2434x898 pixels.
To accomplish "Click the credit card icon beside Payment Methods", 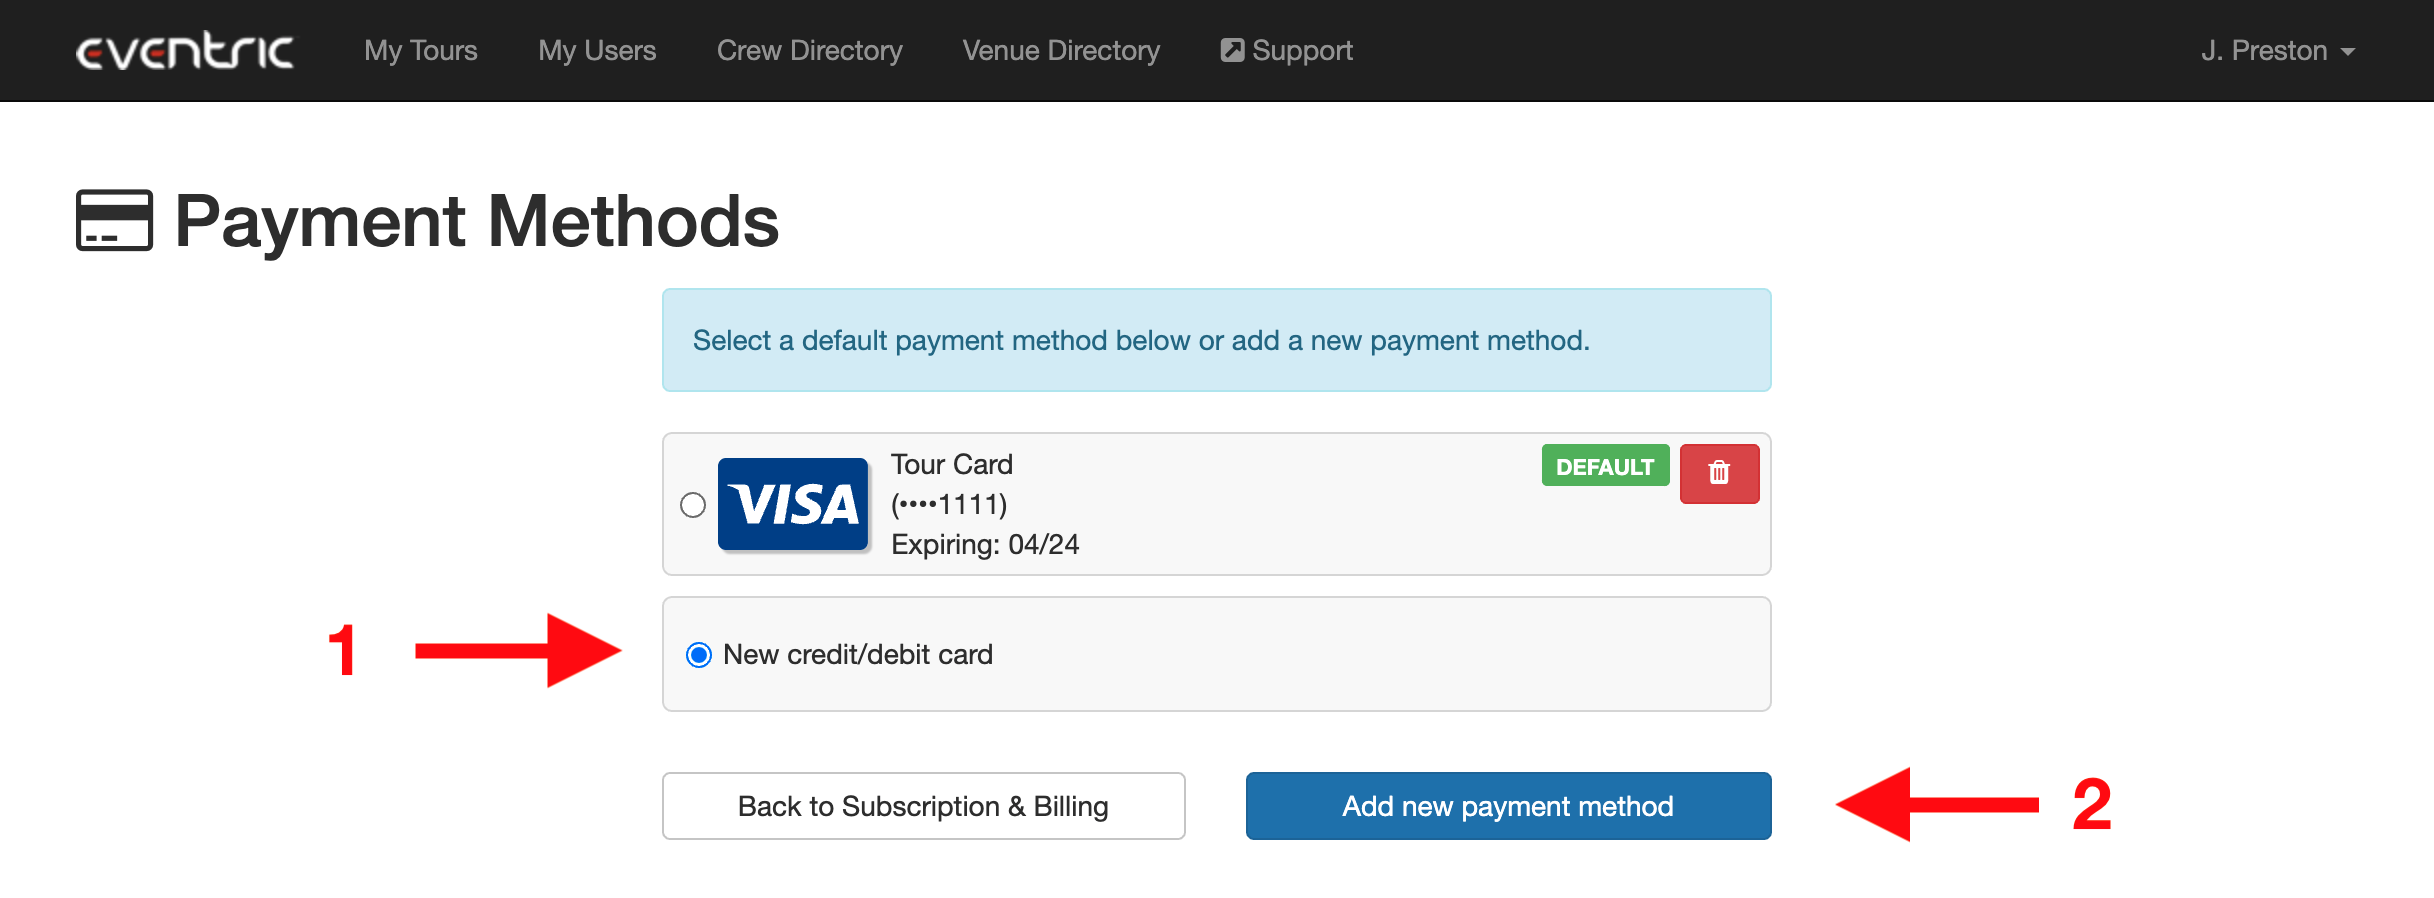I will pos(115,220).
